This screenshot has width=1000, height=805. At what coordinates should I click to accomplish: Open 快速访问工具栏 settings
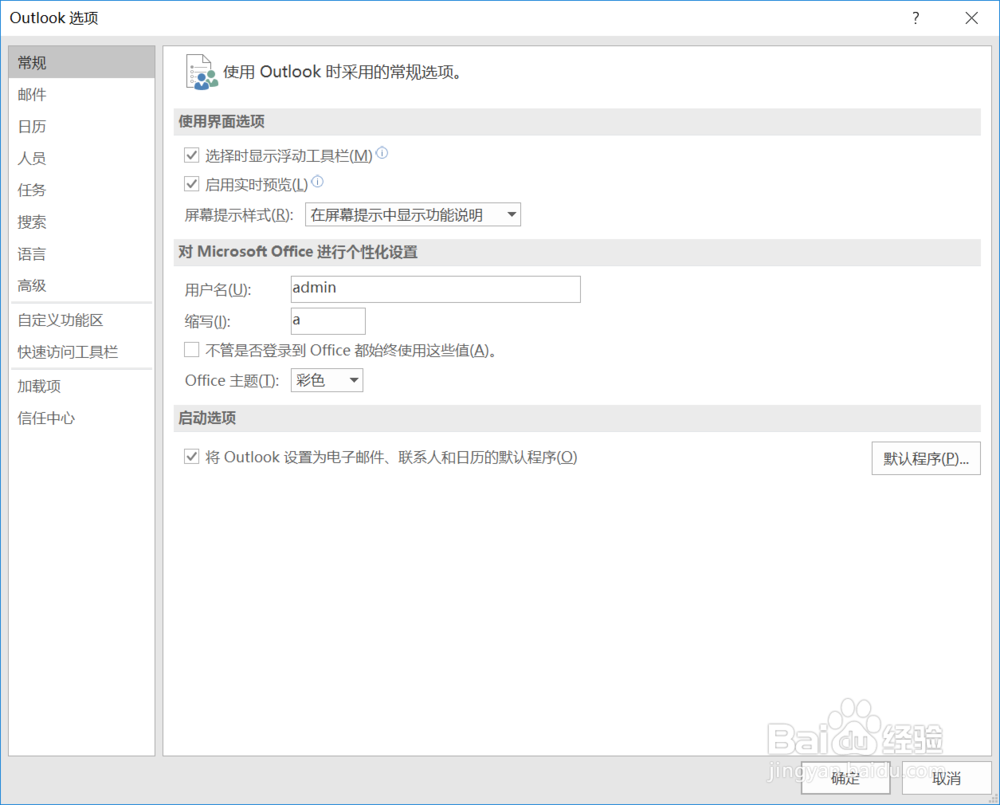click(82, 352)
